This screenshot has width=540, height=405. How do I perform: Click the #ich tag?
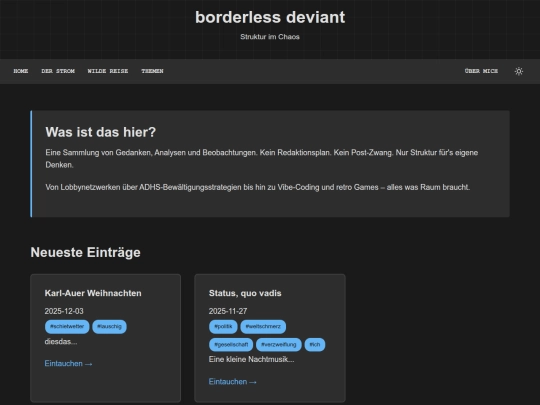coord(315,344)
